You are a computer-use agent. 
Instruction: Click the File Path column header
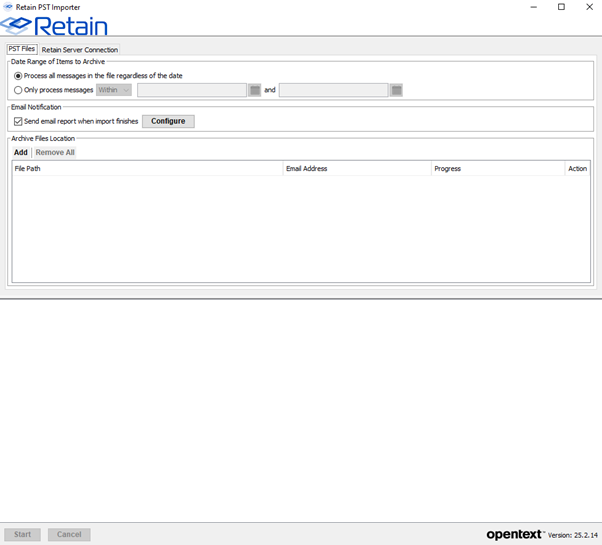point(147,168)
